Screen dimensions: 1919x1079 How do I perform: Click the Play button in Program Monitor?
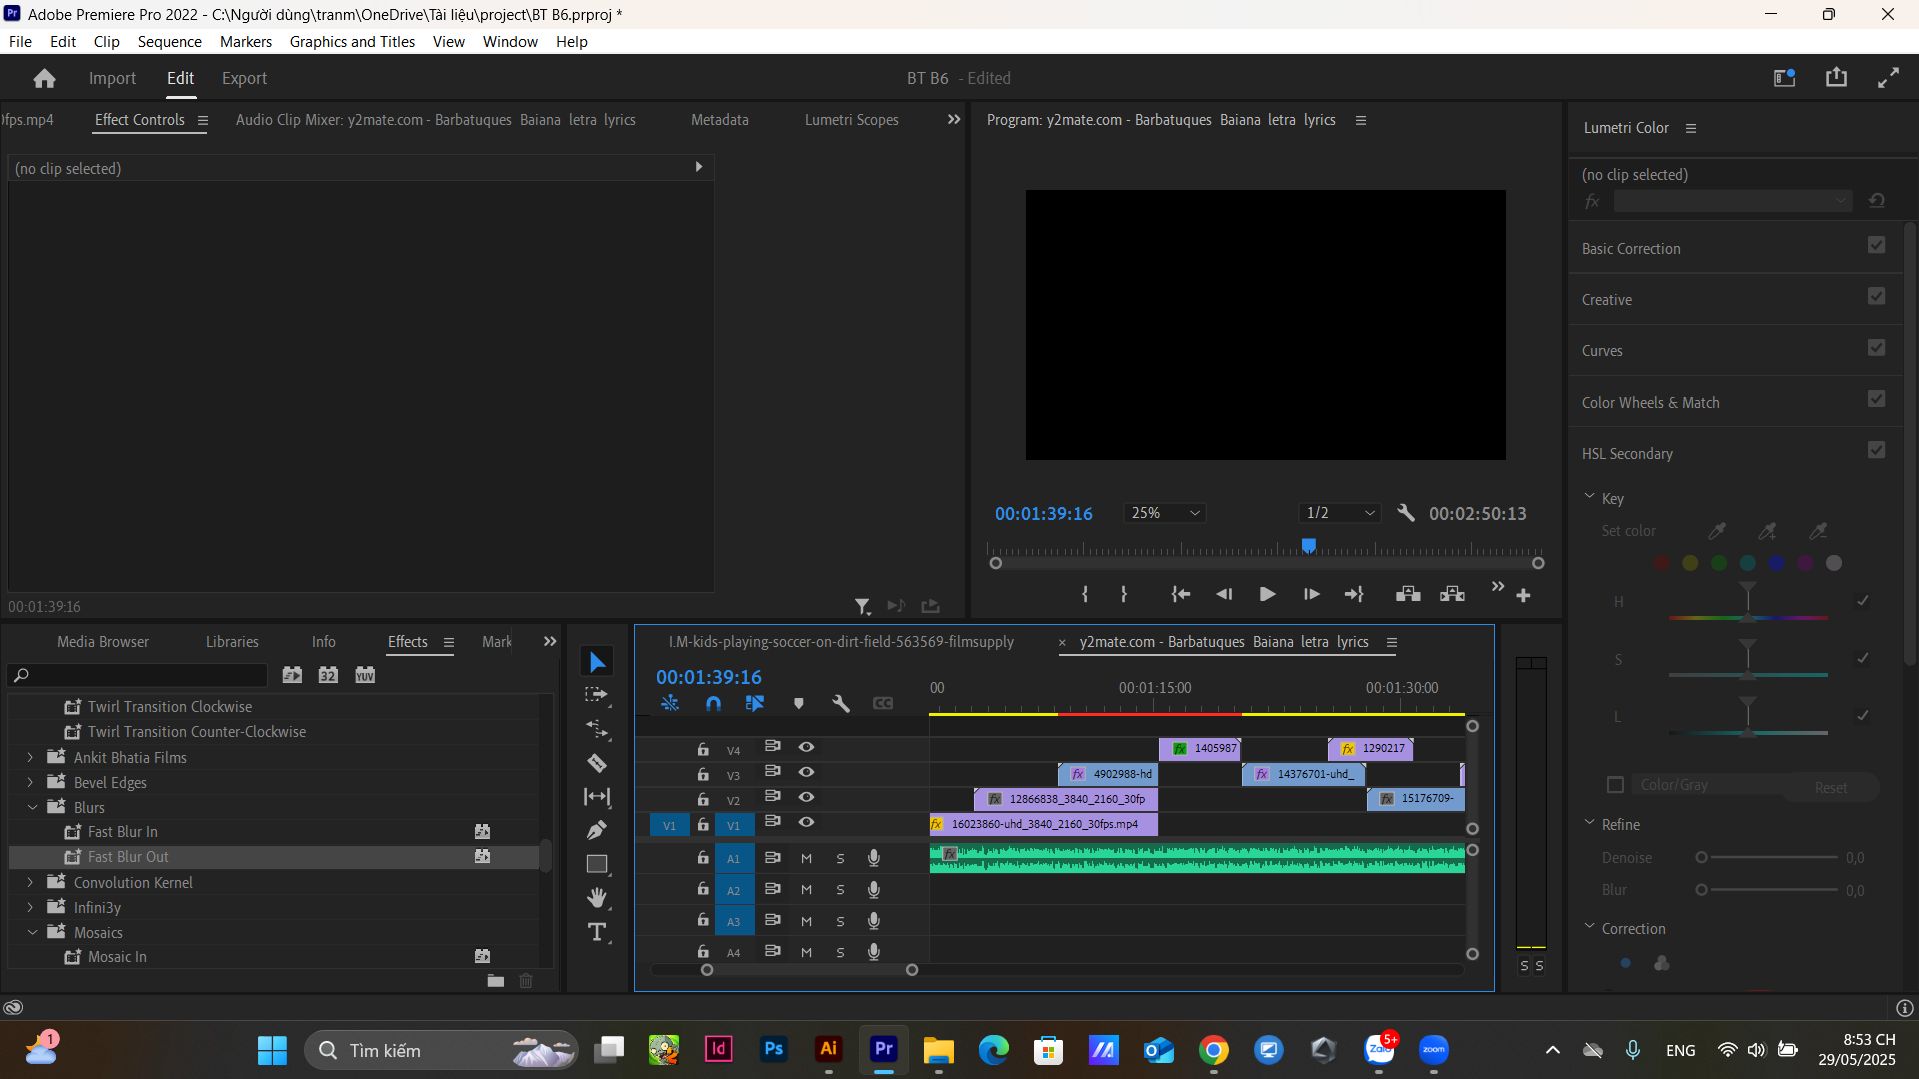pos(1267,594)
